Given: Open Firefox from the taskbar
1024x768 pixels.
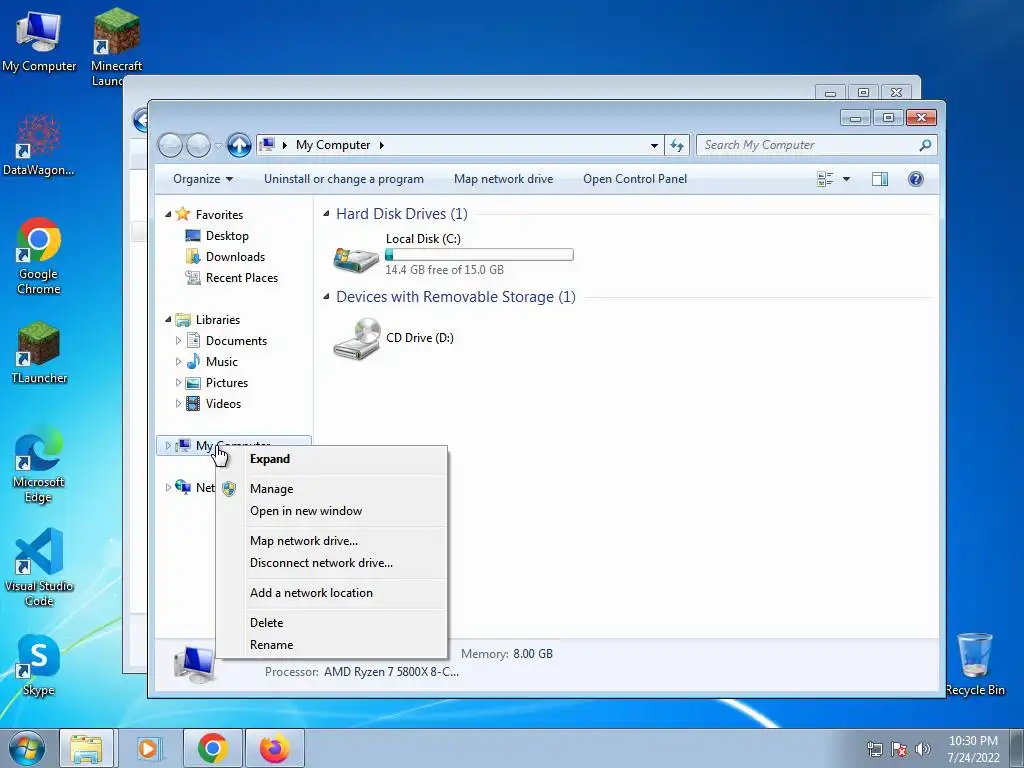Looking at the screenshot, I should [x=274, y=748].
